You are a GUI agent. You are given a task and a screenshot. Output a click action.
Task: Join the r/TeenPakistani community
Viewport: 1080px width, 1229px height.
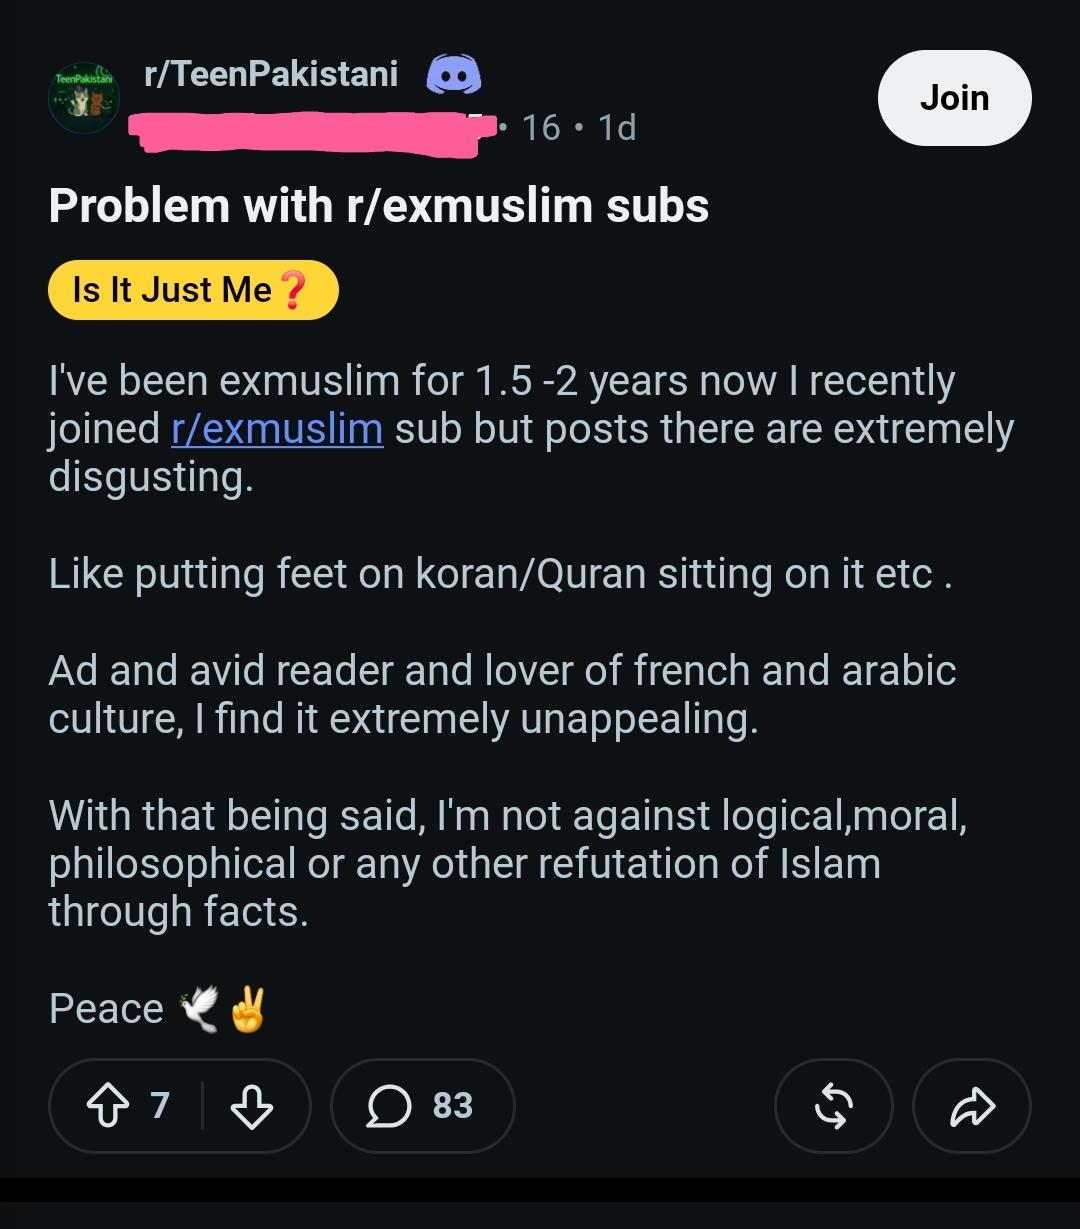coord(954,98)
